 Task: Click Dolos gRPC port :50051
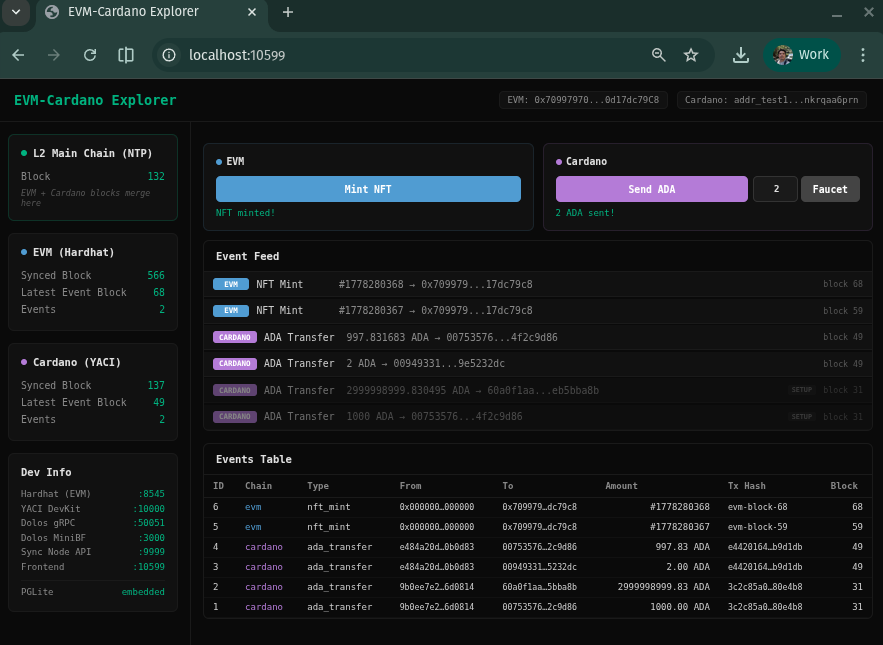coord(149,523)
